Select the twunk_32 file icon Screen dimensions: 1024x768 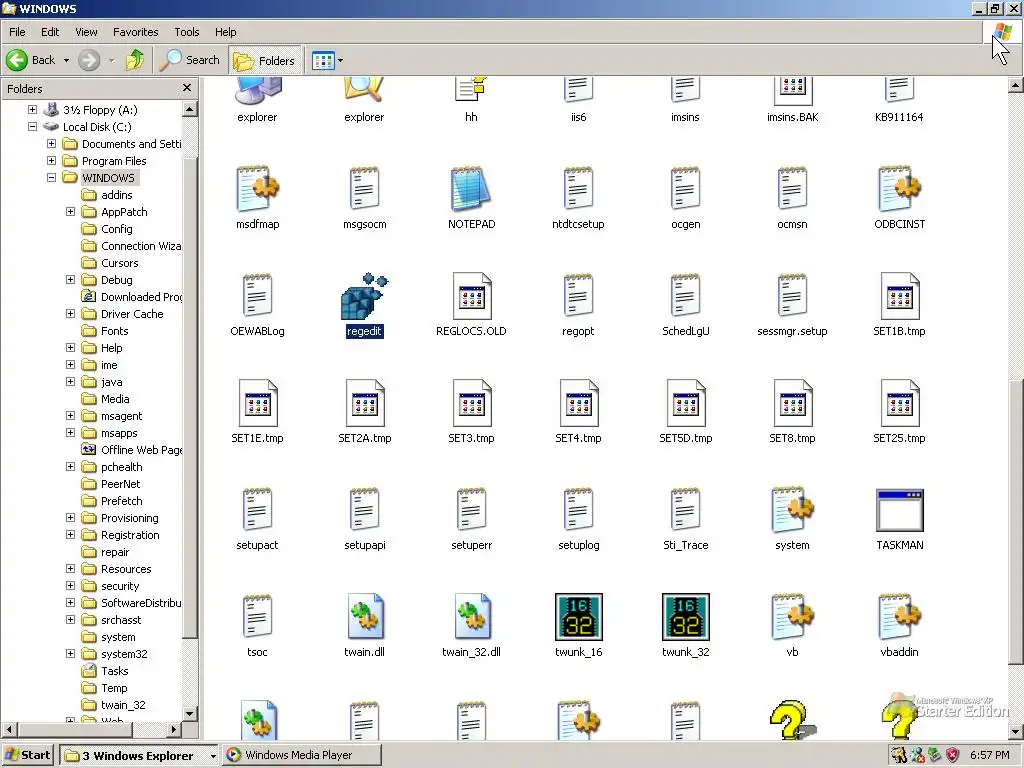(686, 616)
